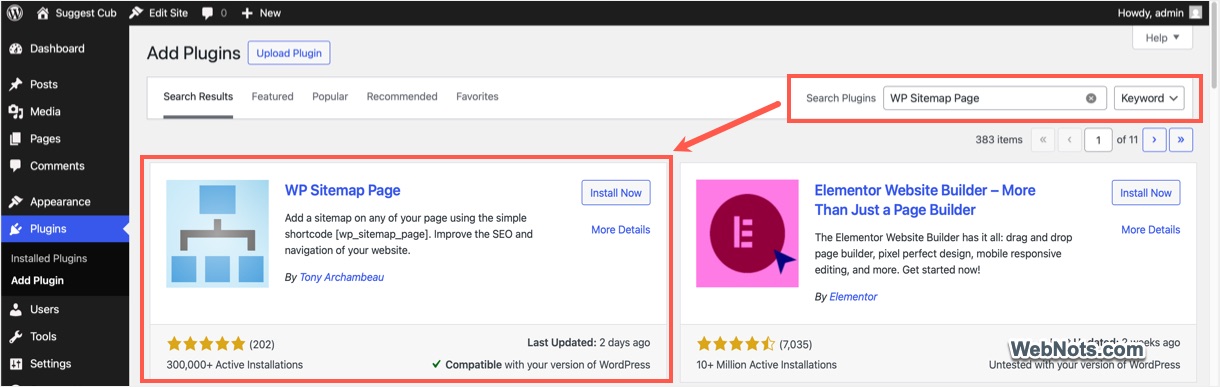Expand the Help panel
This screenshot has width=1220, height=387.
[x=1162, y=38]
